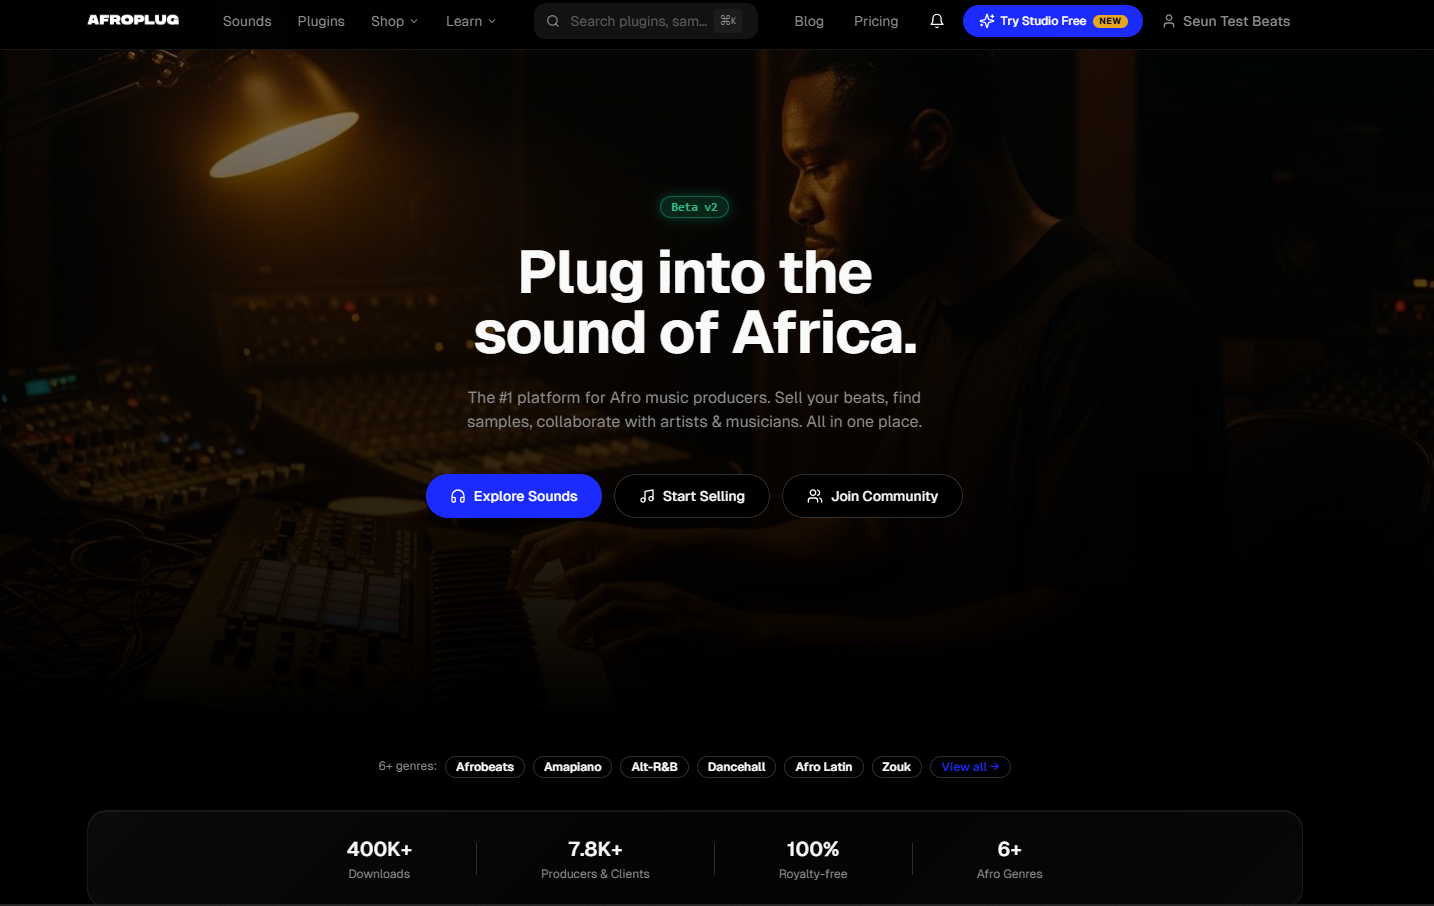Expand the Shop dropdown menu
The image size is (1434, 906).
point(394,21)
